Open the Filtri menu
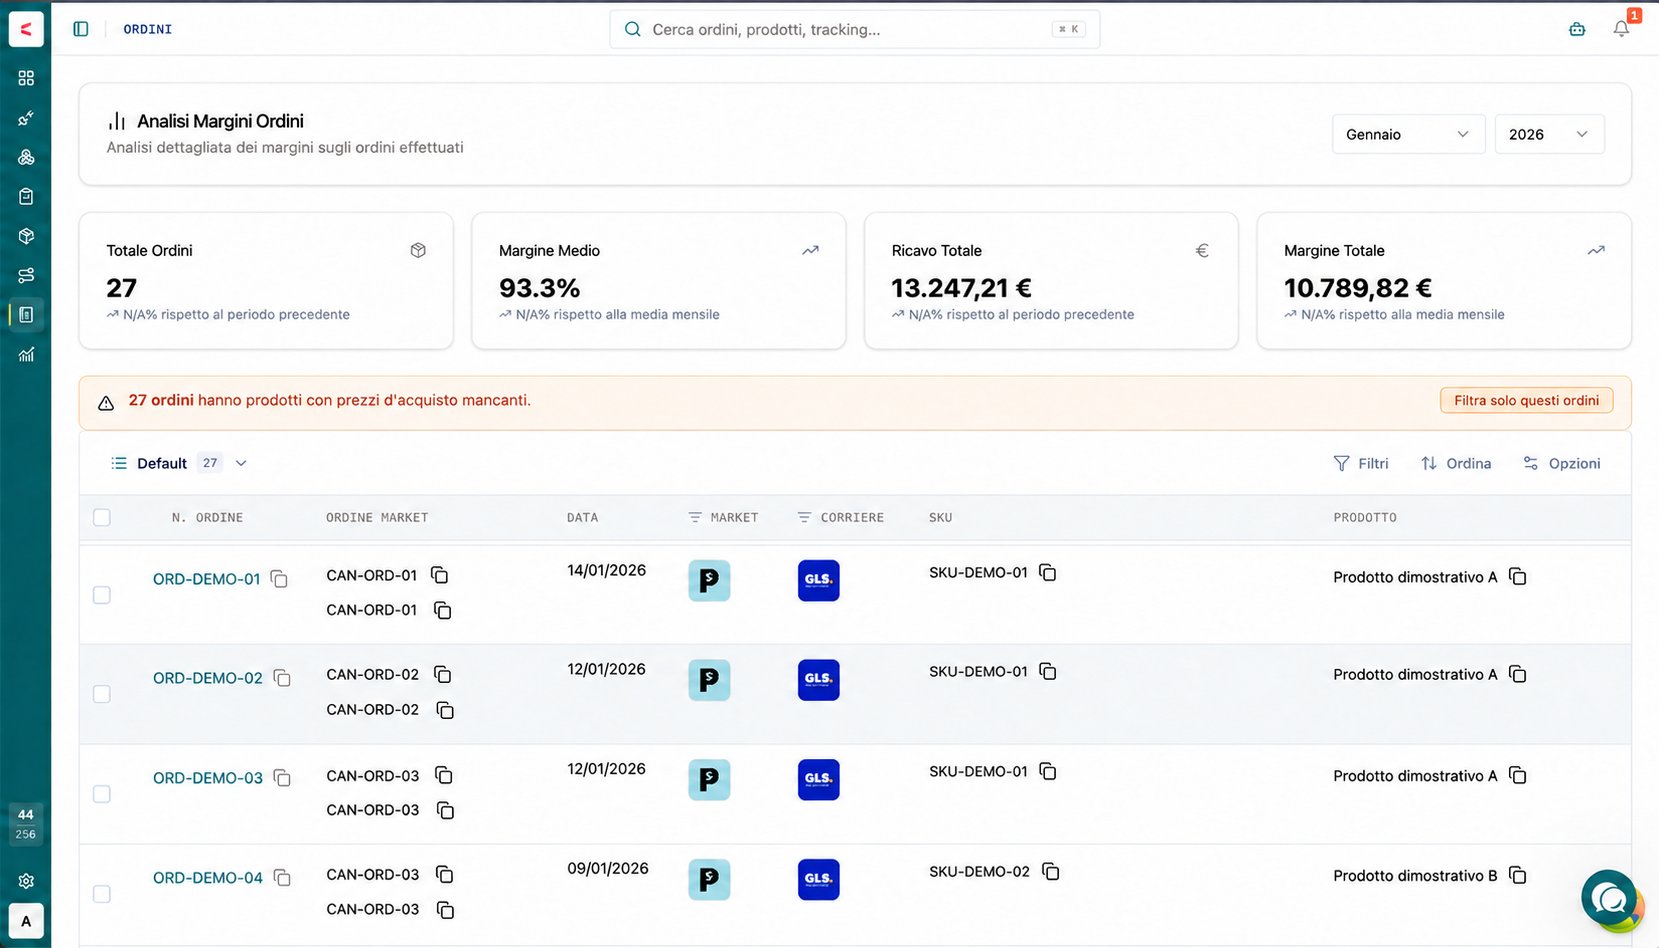Image resolution: width=1659 pixels, height=948 pixels. point(1361,463)
